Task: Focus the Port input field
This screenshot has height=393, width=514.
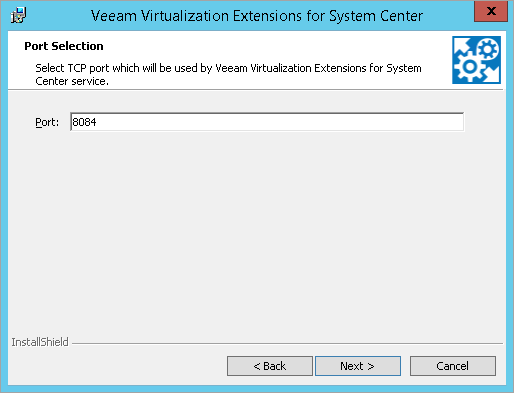Action: pyautogui.click(x=267, y=122)
